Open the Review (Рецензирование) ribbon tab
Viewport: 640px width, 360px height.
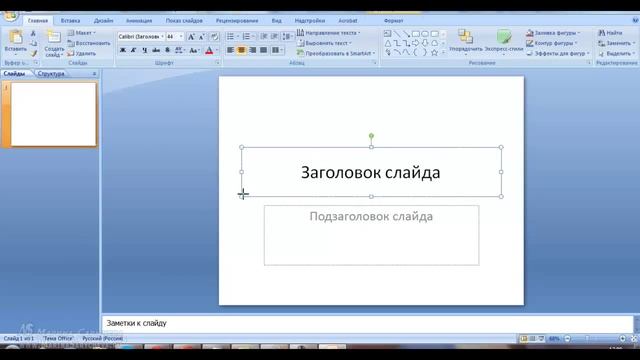(x=237, y=20)
